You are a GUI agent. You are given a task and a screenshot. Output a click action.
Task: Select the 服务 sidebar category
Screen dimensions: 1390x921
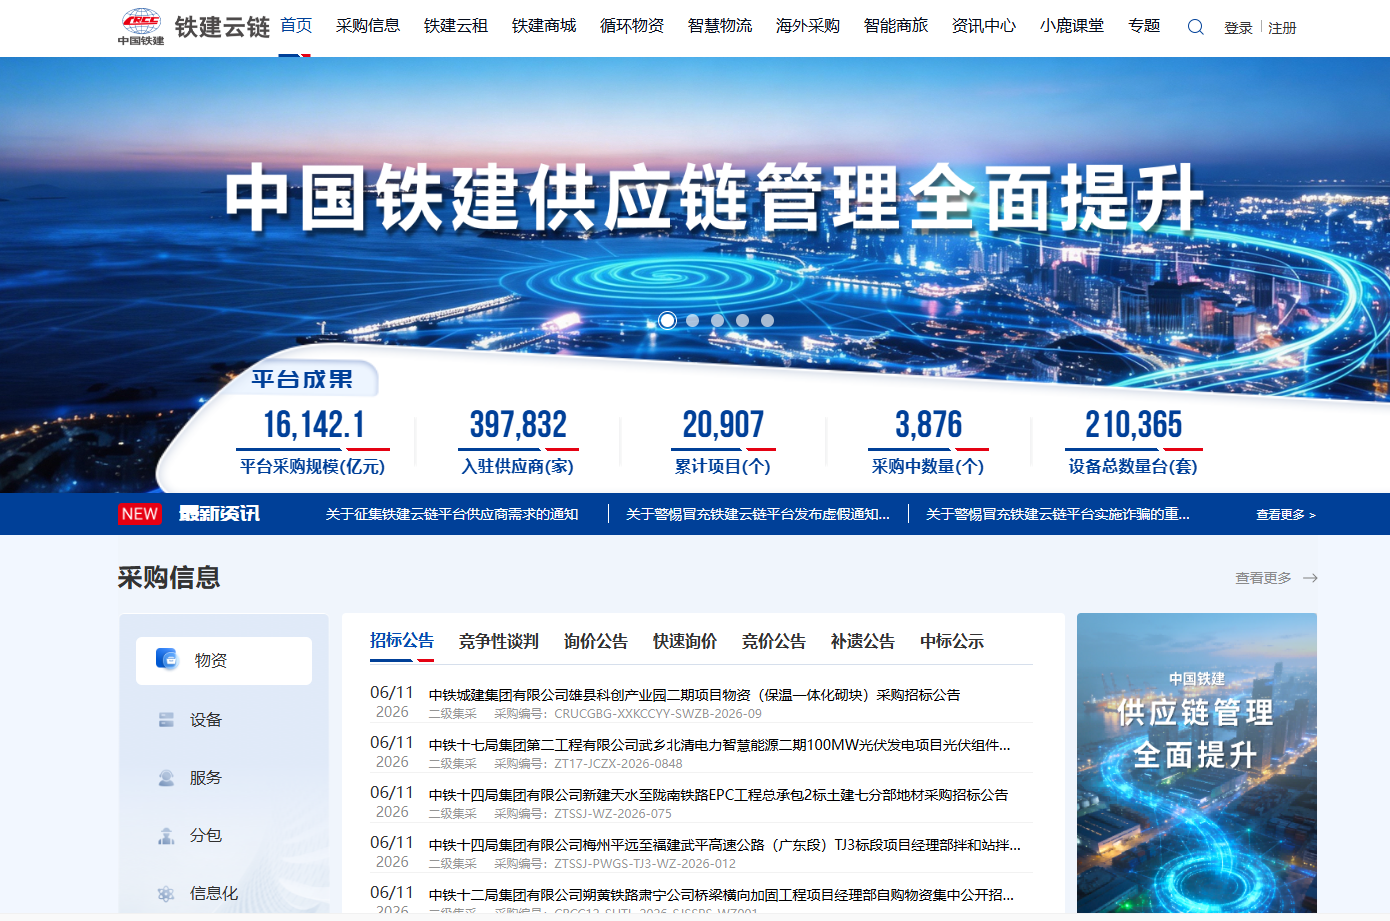tap(224, 778)
